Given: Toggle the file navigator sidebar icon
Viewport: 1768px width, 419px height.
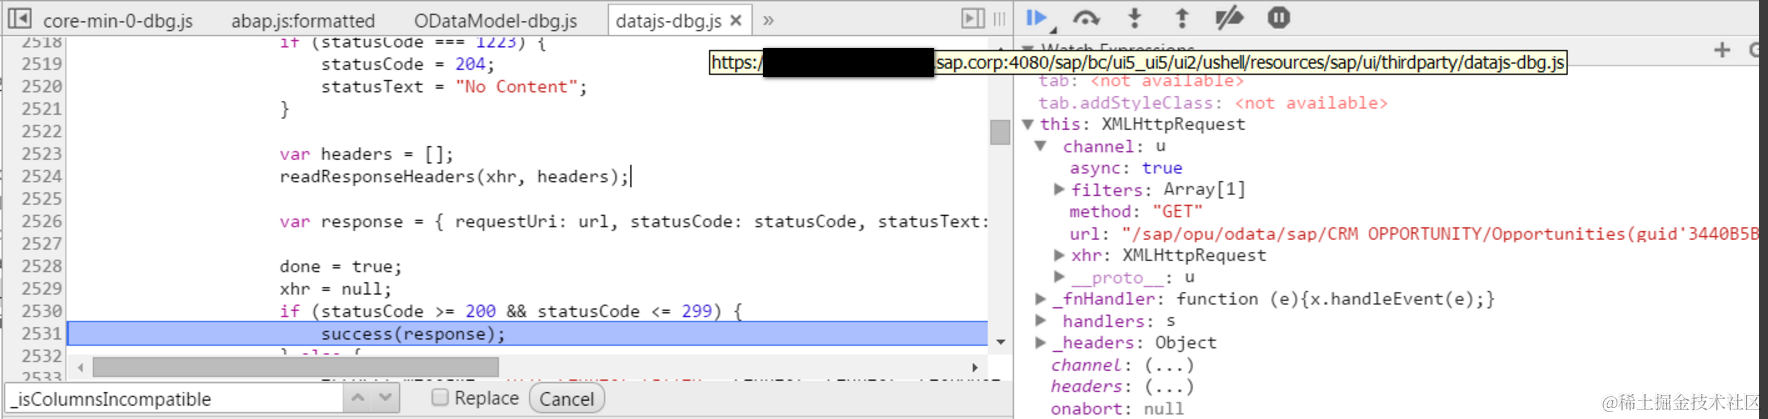Looking at the screenshot, I should 19,19.
